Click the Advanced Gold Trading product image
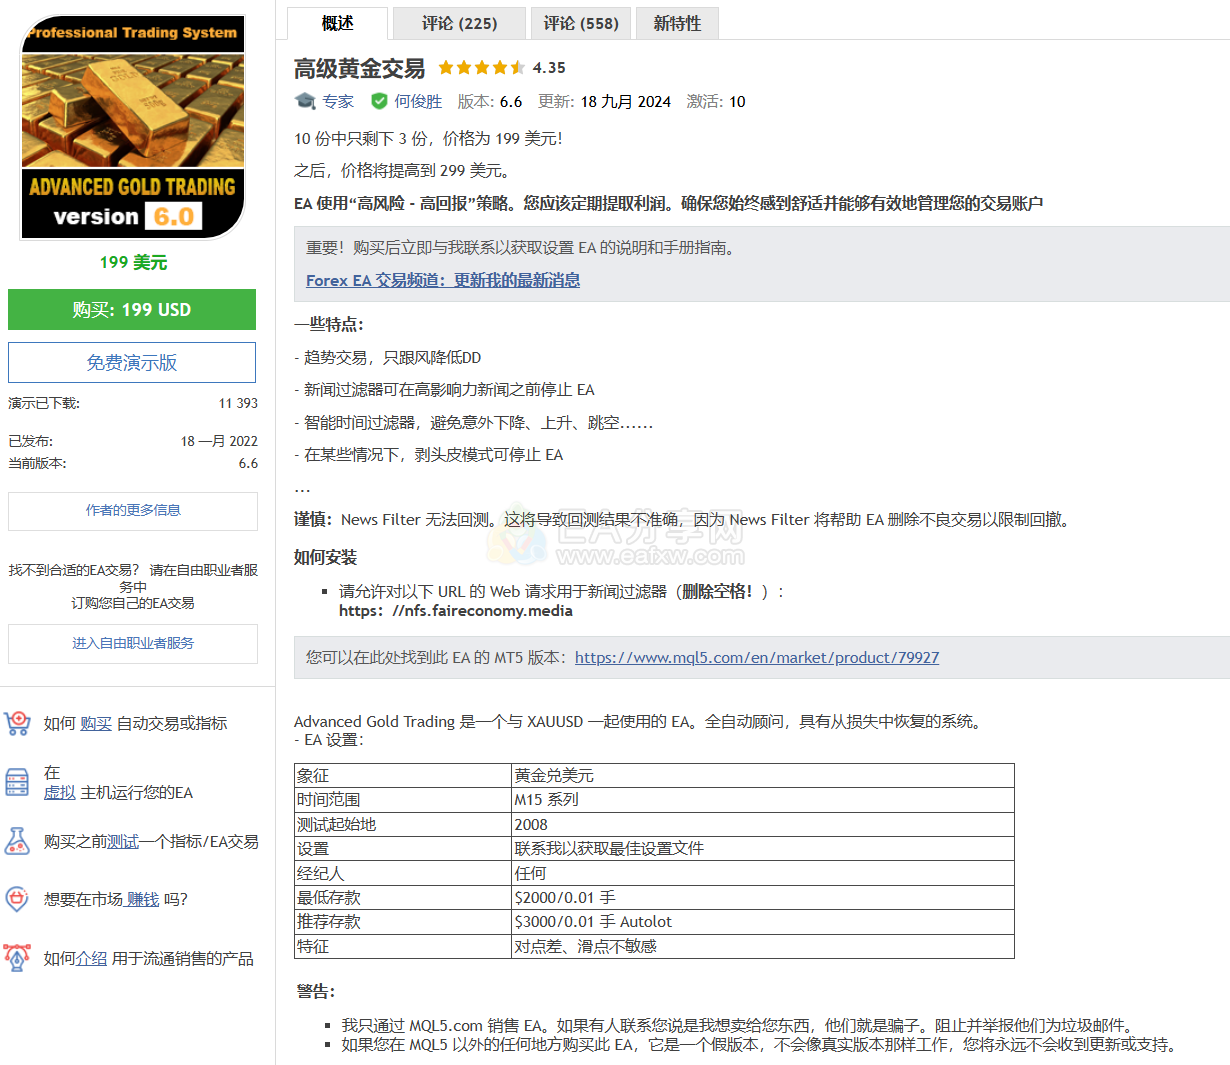This screenshot has width=1230, height=1065. tap(133, 128)
